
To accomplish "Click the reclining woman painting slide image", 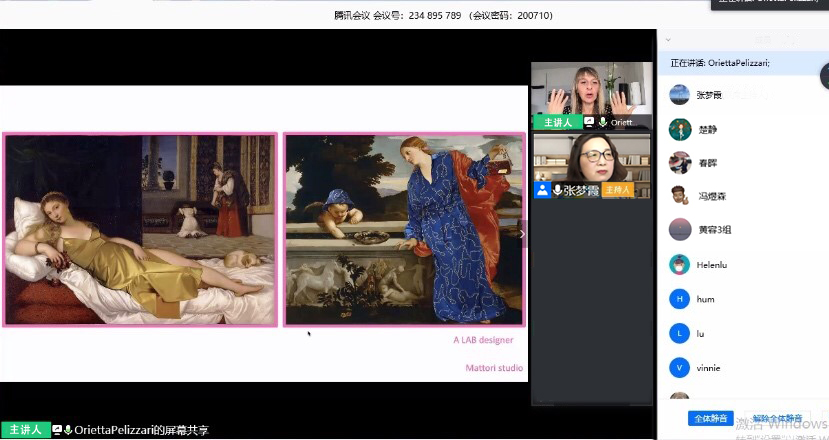I will click(x=140, y=230).
